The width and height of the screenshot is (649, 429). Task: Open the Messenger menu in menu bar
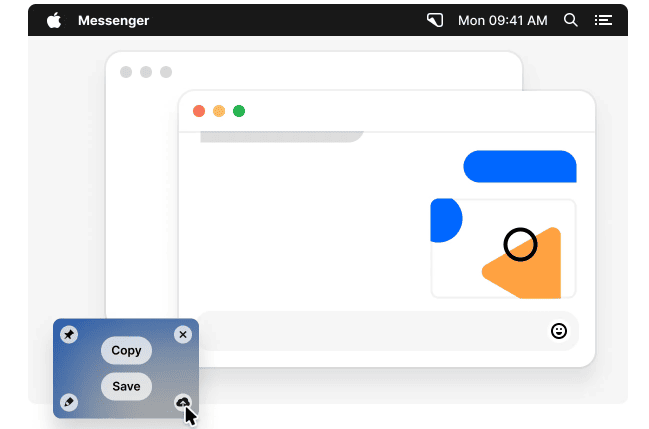[x=113, y=20]
